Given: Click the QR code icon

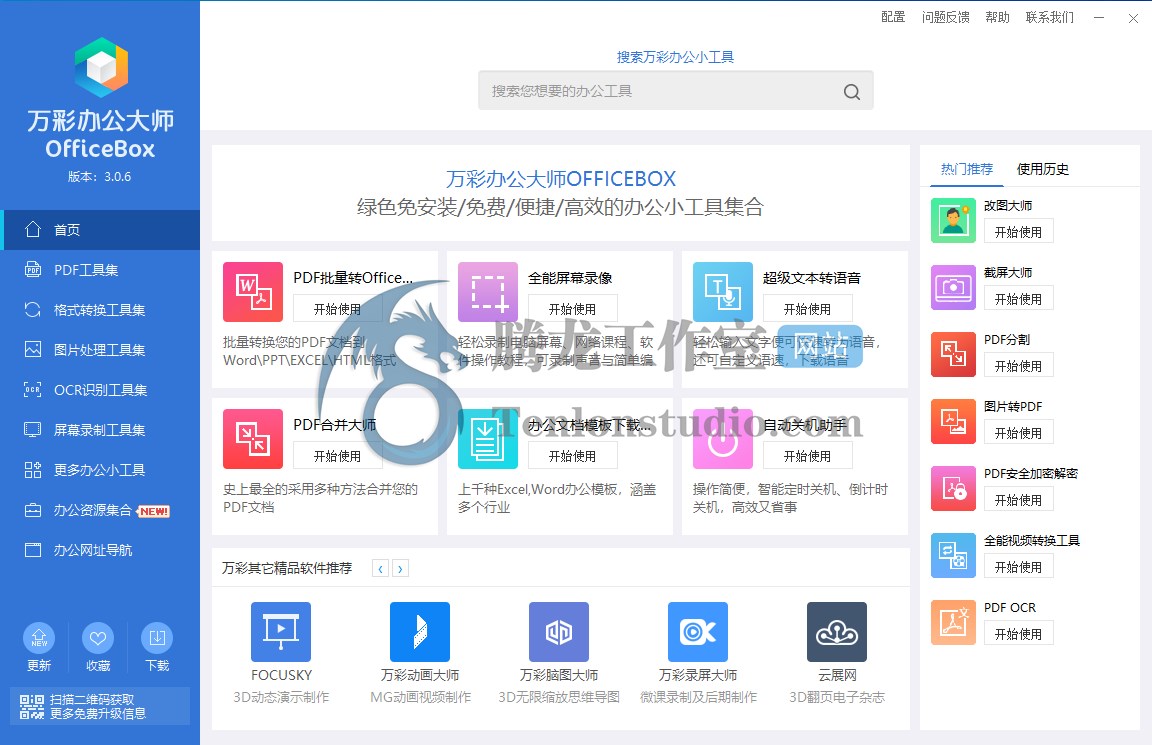Looking at the screenshot, I should (32, 706).
